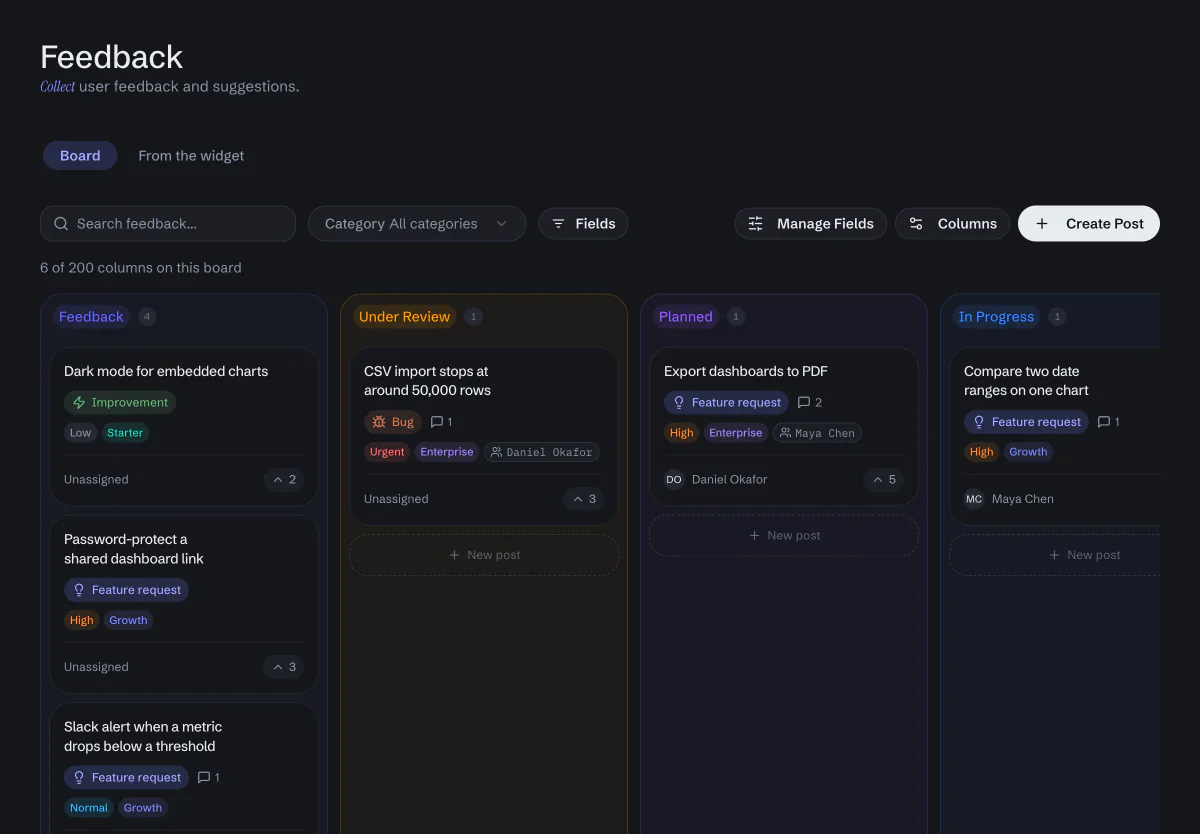The height and width of the screenshot is (834, 1200).
Task: Click the Low priority tag
Action: 80,433
